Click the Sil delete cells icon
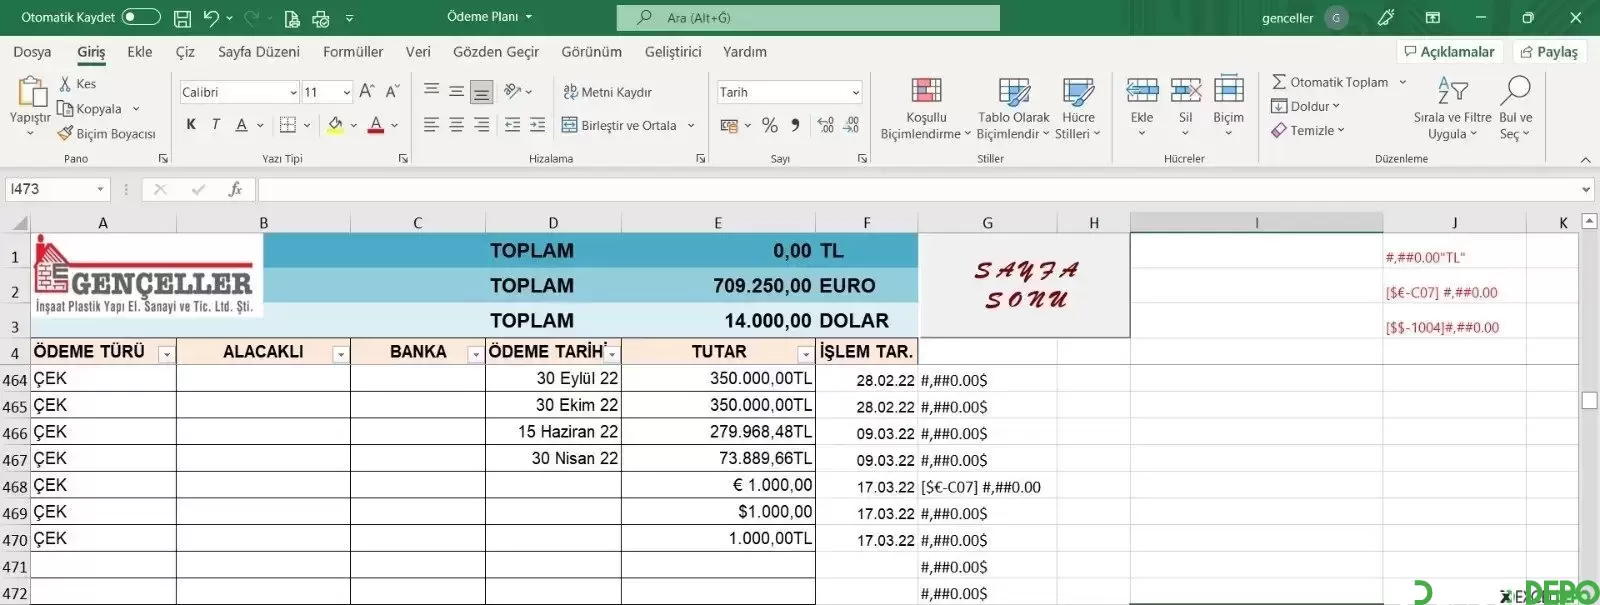Viewport: 1600px width, 605px height. [x=1186, y=91]
